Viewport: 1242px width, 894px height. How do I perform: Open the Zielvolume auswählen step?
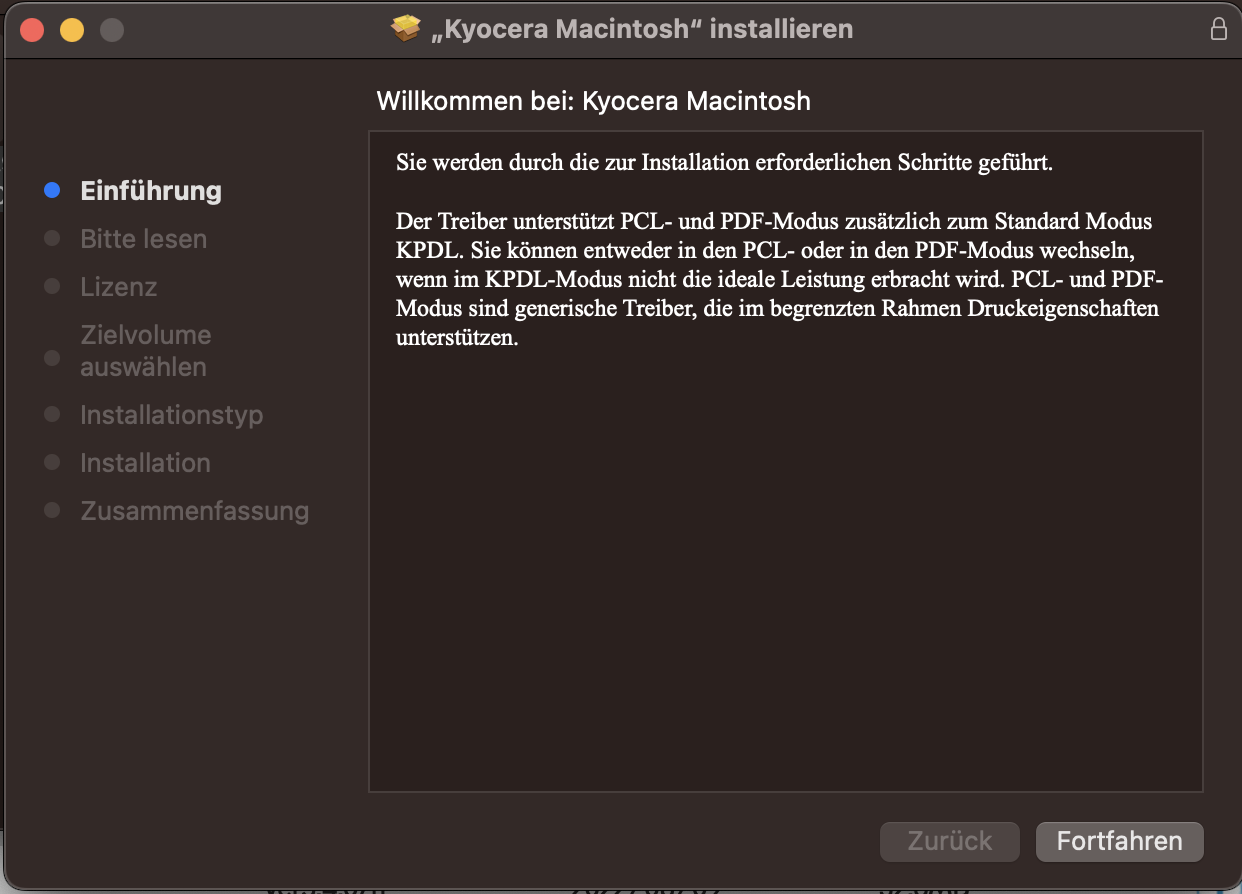coord(144,351)
